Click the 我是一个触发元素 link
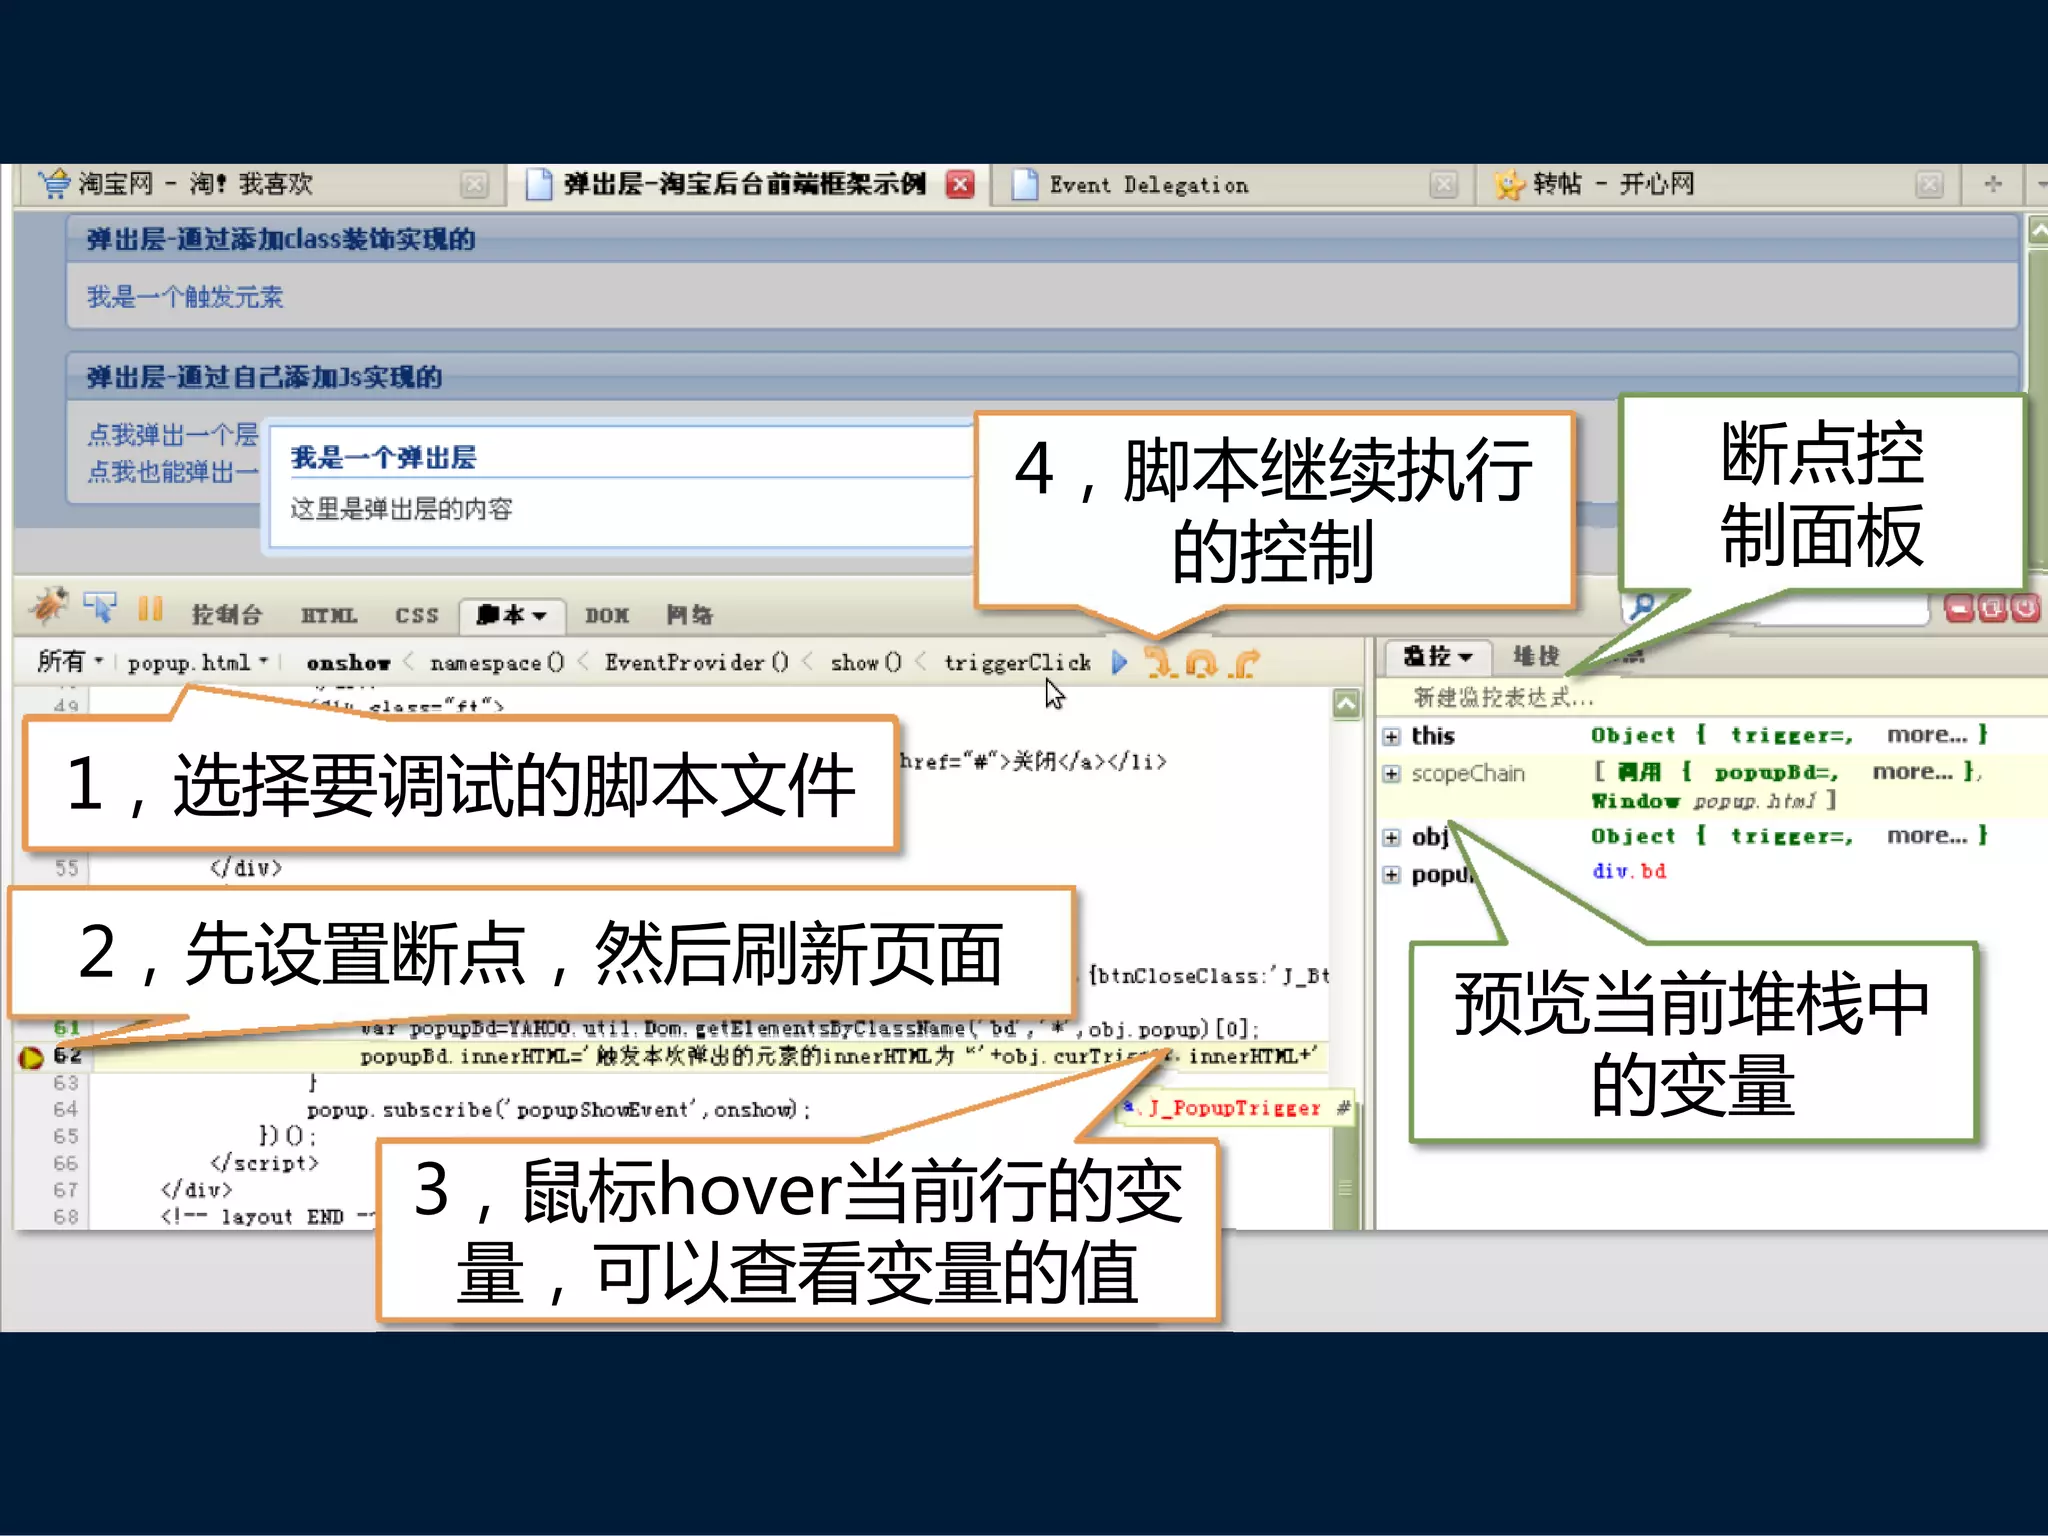 [x=185, y=297]
